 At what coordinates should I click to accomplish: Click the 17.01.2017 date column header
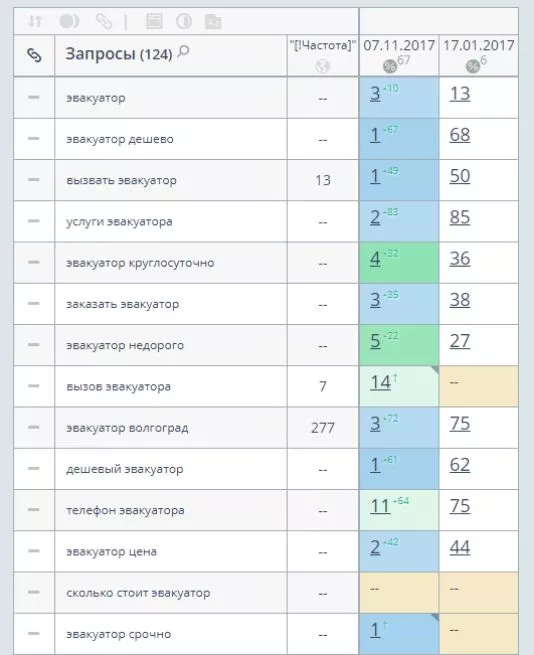(479, 45)
